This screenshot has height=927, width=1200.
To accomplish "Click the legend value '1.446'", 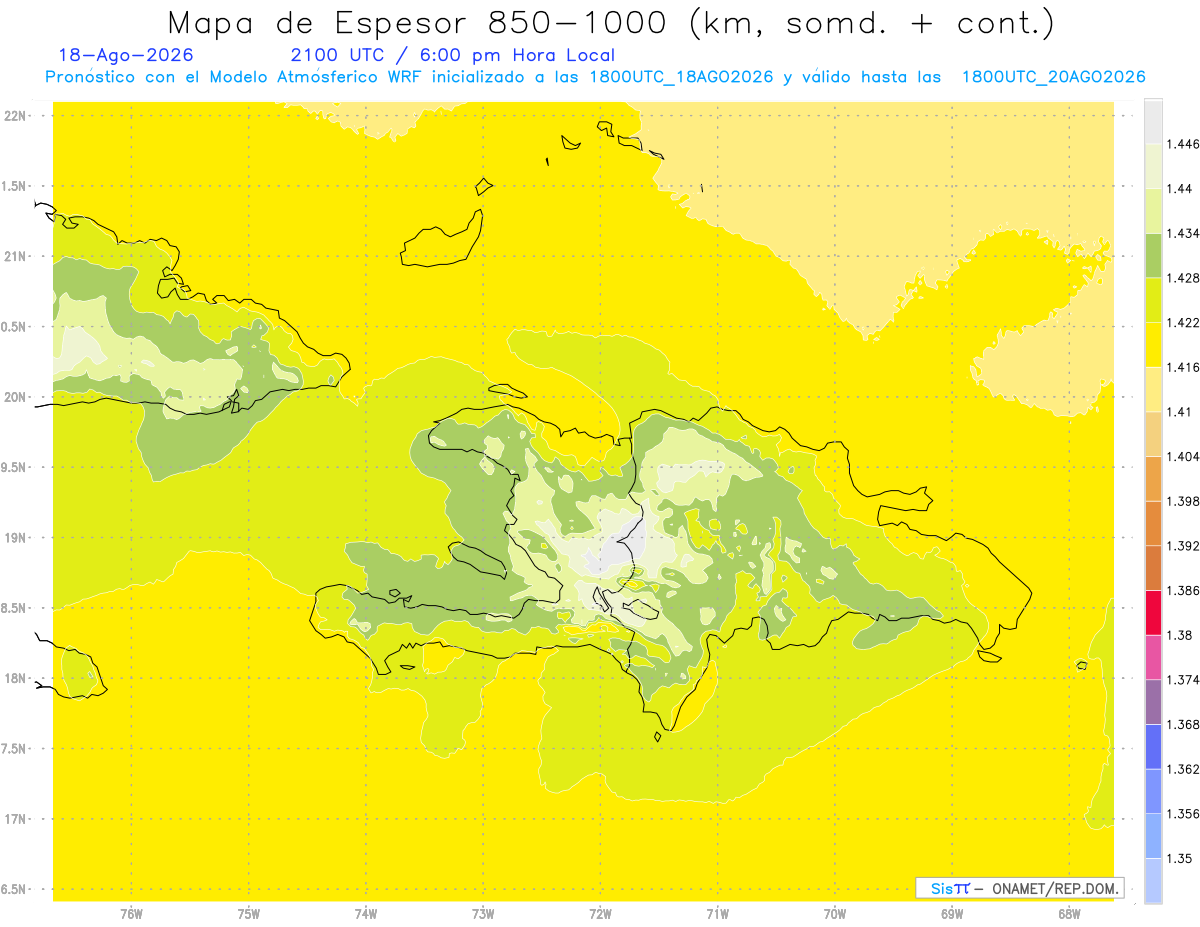I will [x=1182, y=144].
